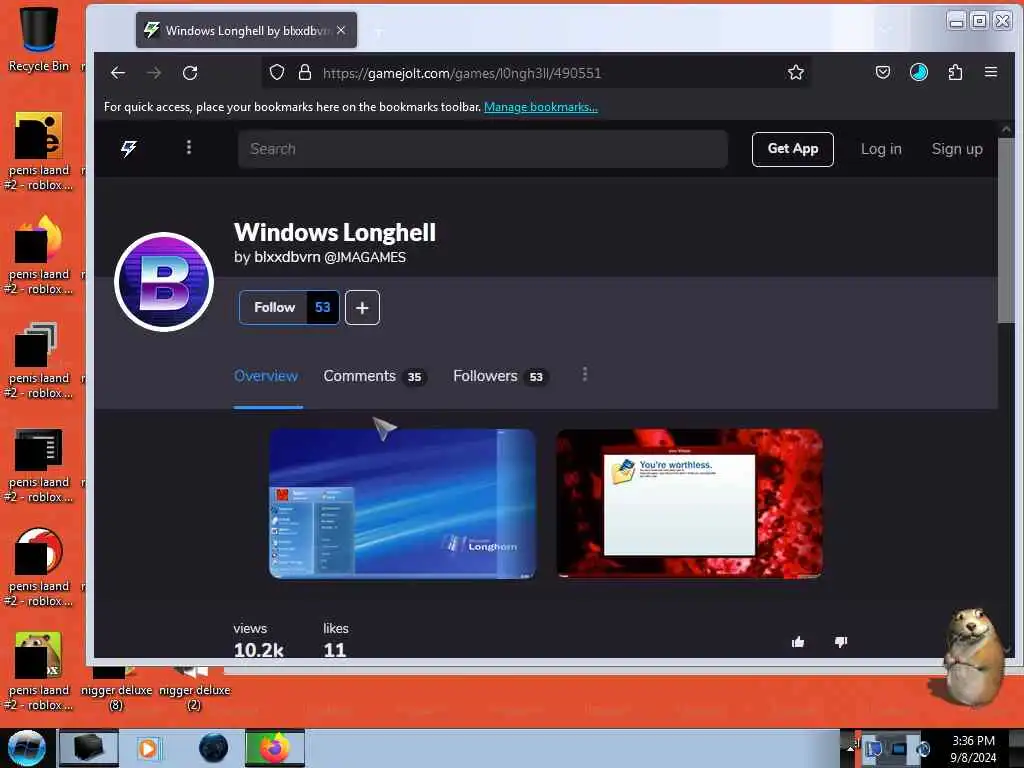
Task: Open the Pocket save icon
Action: point(882,72)
